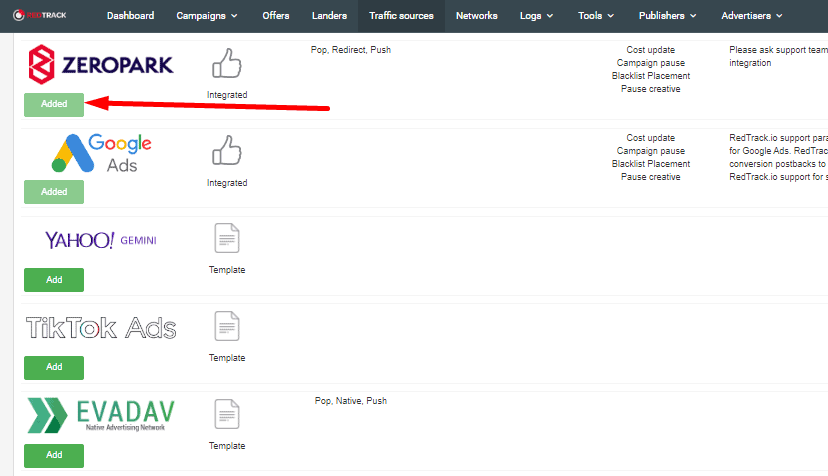Expand the Campaigns dropdown menu
828x476 pixels.
(207, 16)
